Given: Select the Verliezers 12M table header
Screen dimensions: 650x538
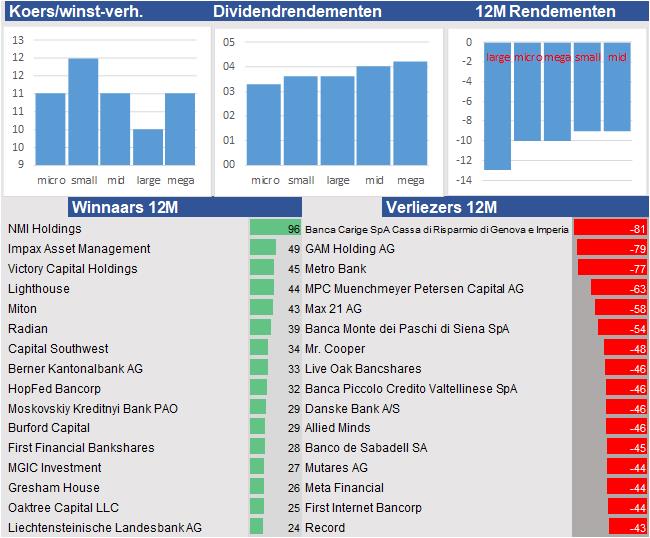Looking at the screenshot, I should pos(440,208).
